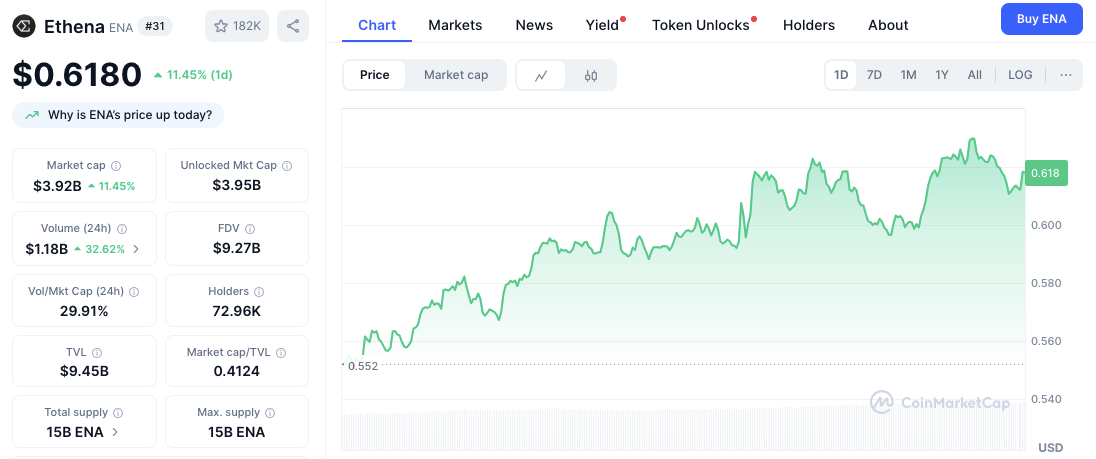Switch to candlestick chart icon

(591, 75)
